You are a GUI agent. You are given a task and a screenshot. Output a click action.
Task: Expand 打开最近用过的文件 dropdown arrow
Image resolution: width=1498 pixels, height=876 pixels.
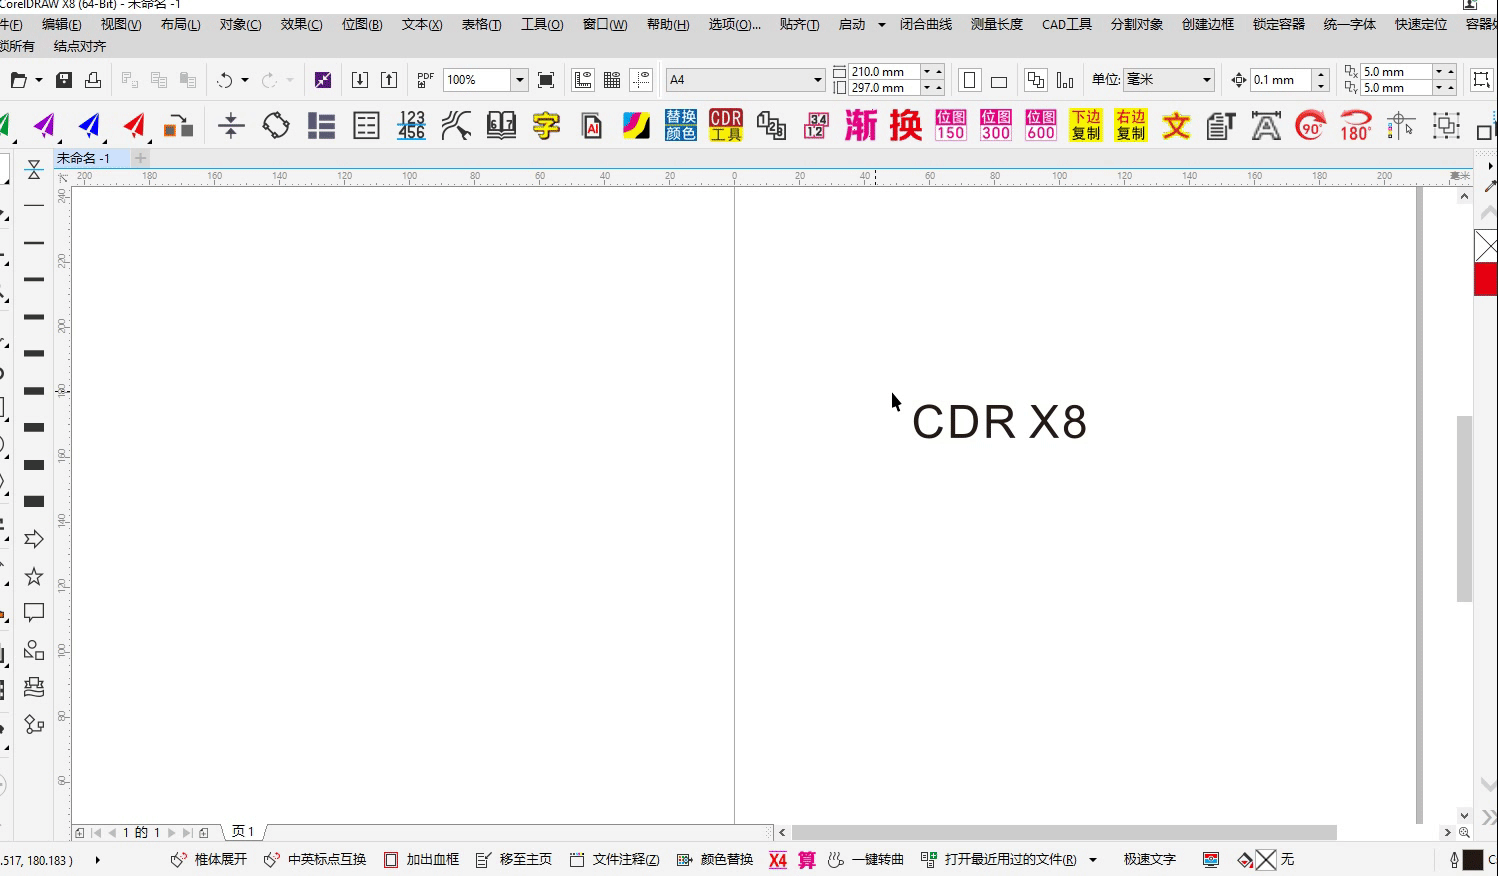pyautogui.click(x=1093, y=860)
